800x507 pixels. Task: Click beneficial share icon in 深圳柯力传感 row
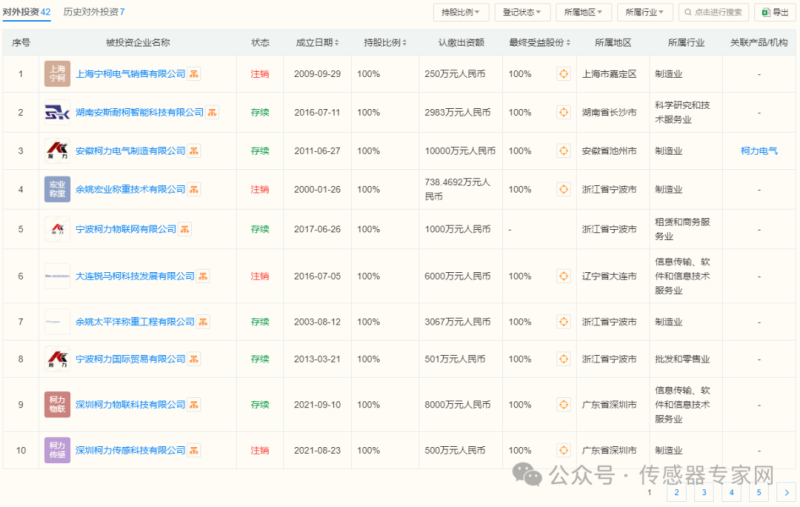pos(564,451)
